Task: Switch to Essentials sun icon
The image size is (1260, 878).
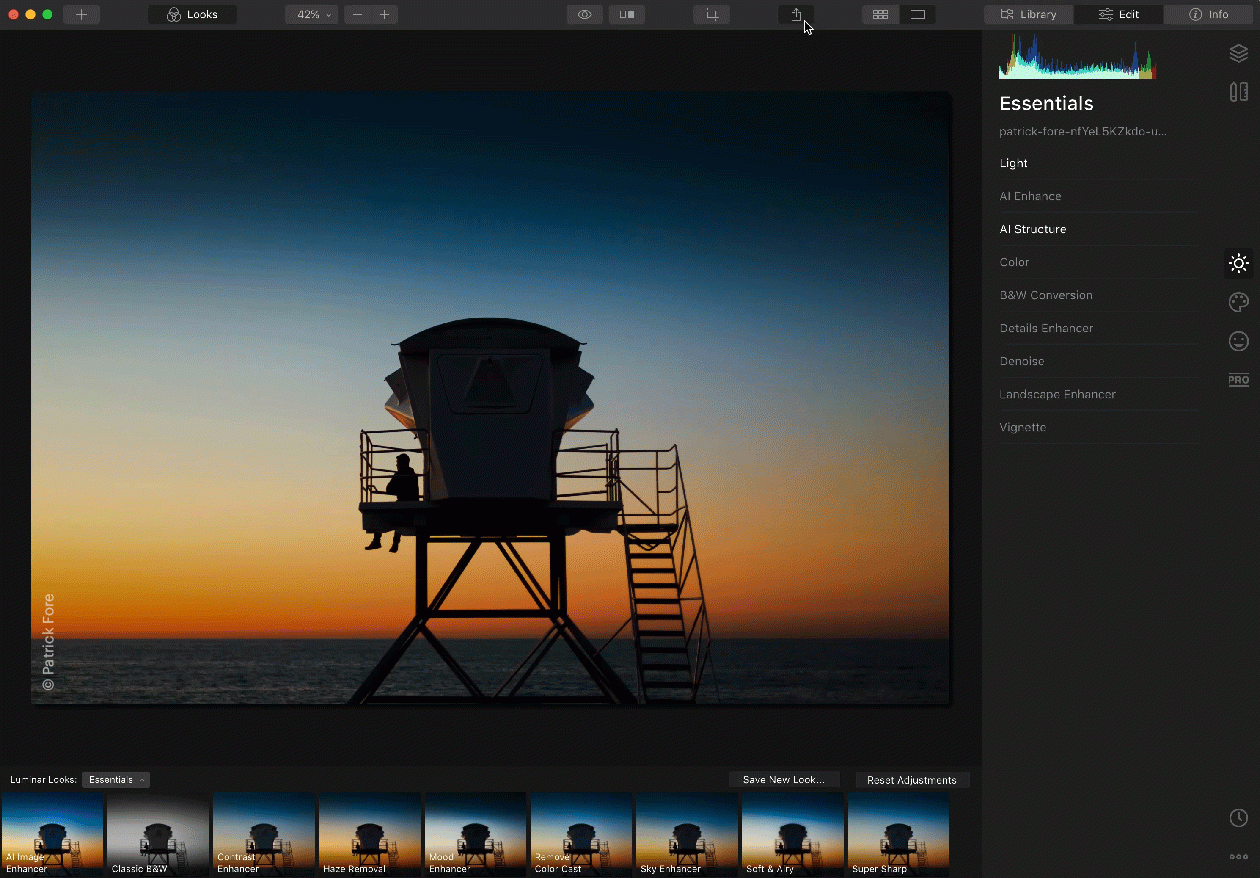Action: pos(1238,264)
